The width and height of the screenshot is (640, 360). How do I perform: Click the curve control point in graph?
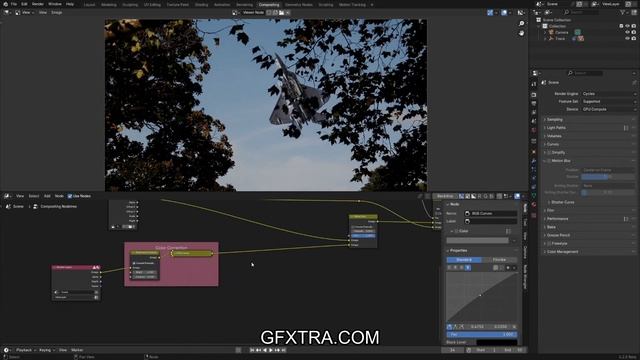(x=480, y=295)
